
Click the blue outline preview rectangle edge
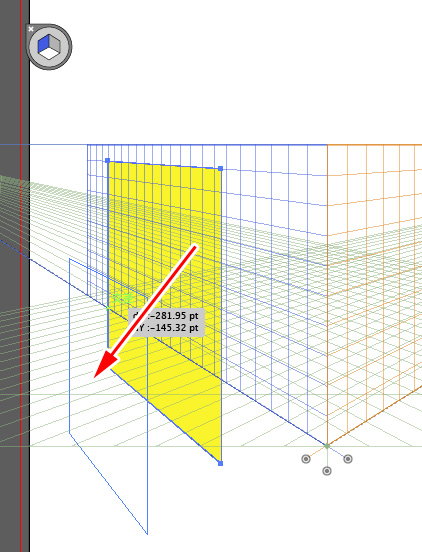70,345
